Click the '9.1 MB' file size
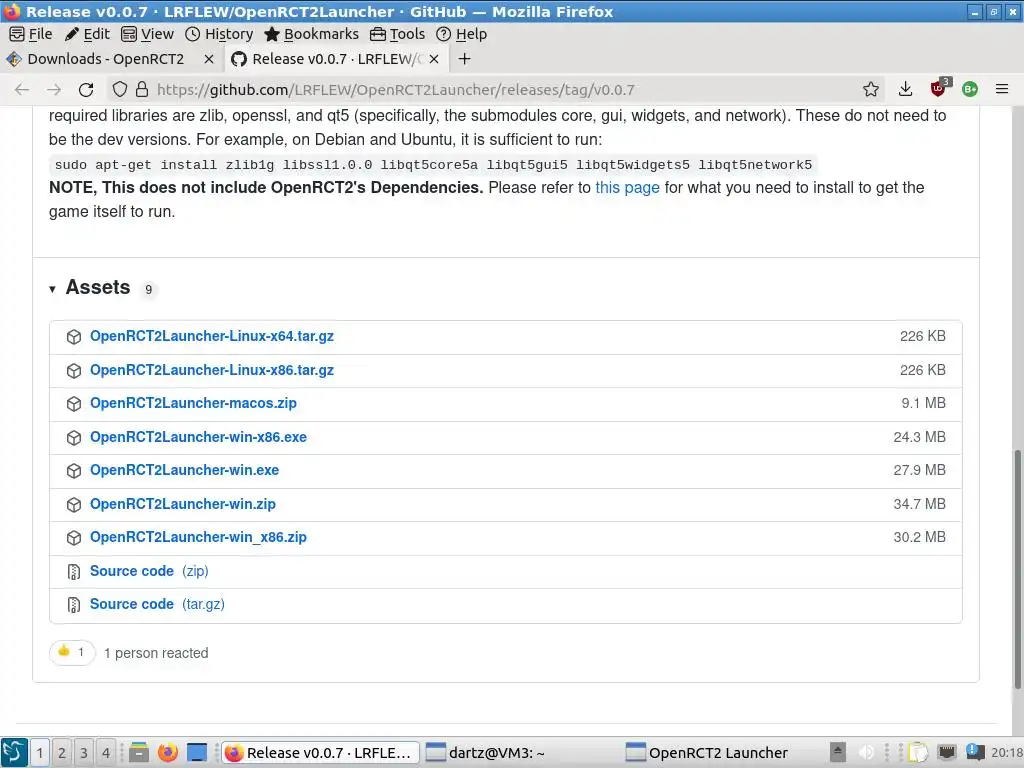 [923, 404]
